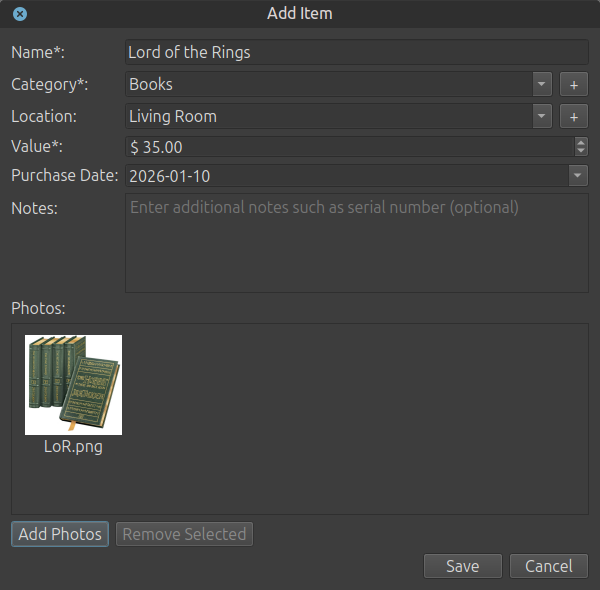
Task: Decrease value with down stepper arrow
Action: tap(581, 151)
